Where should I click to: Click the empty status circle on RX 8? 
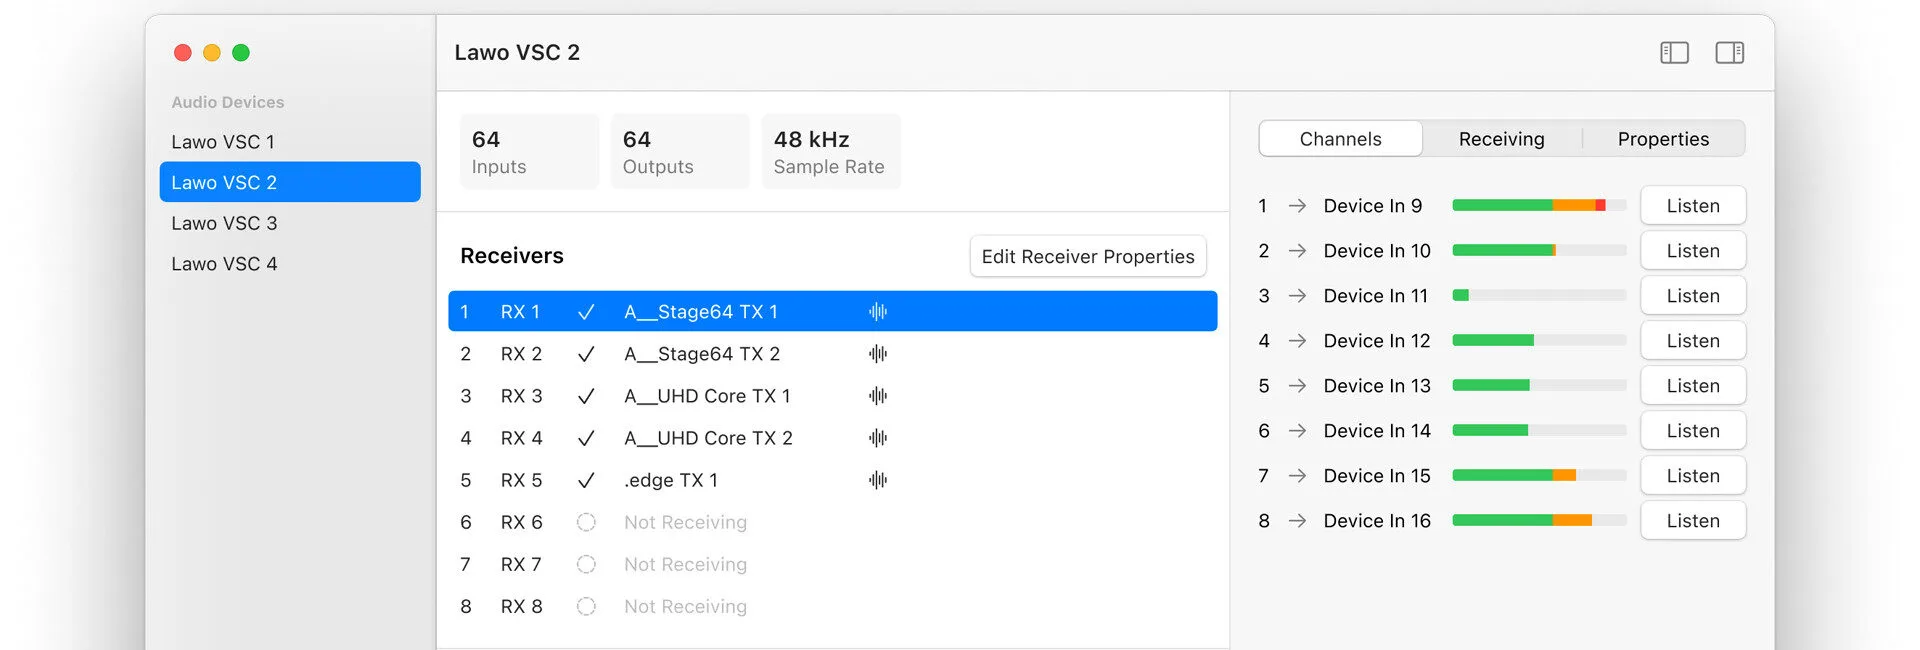586,606
